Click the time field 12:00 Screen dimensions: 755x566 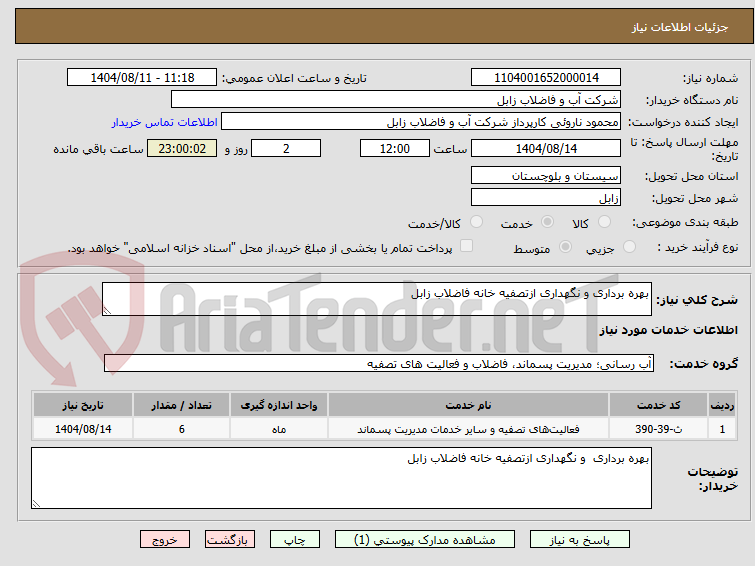(x=395, y=148)
